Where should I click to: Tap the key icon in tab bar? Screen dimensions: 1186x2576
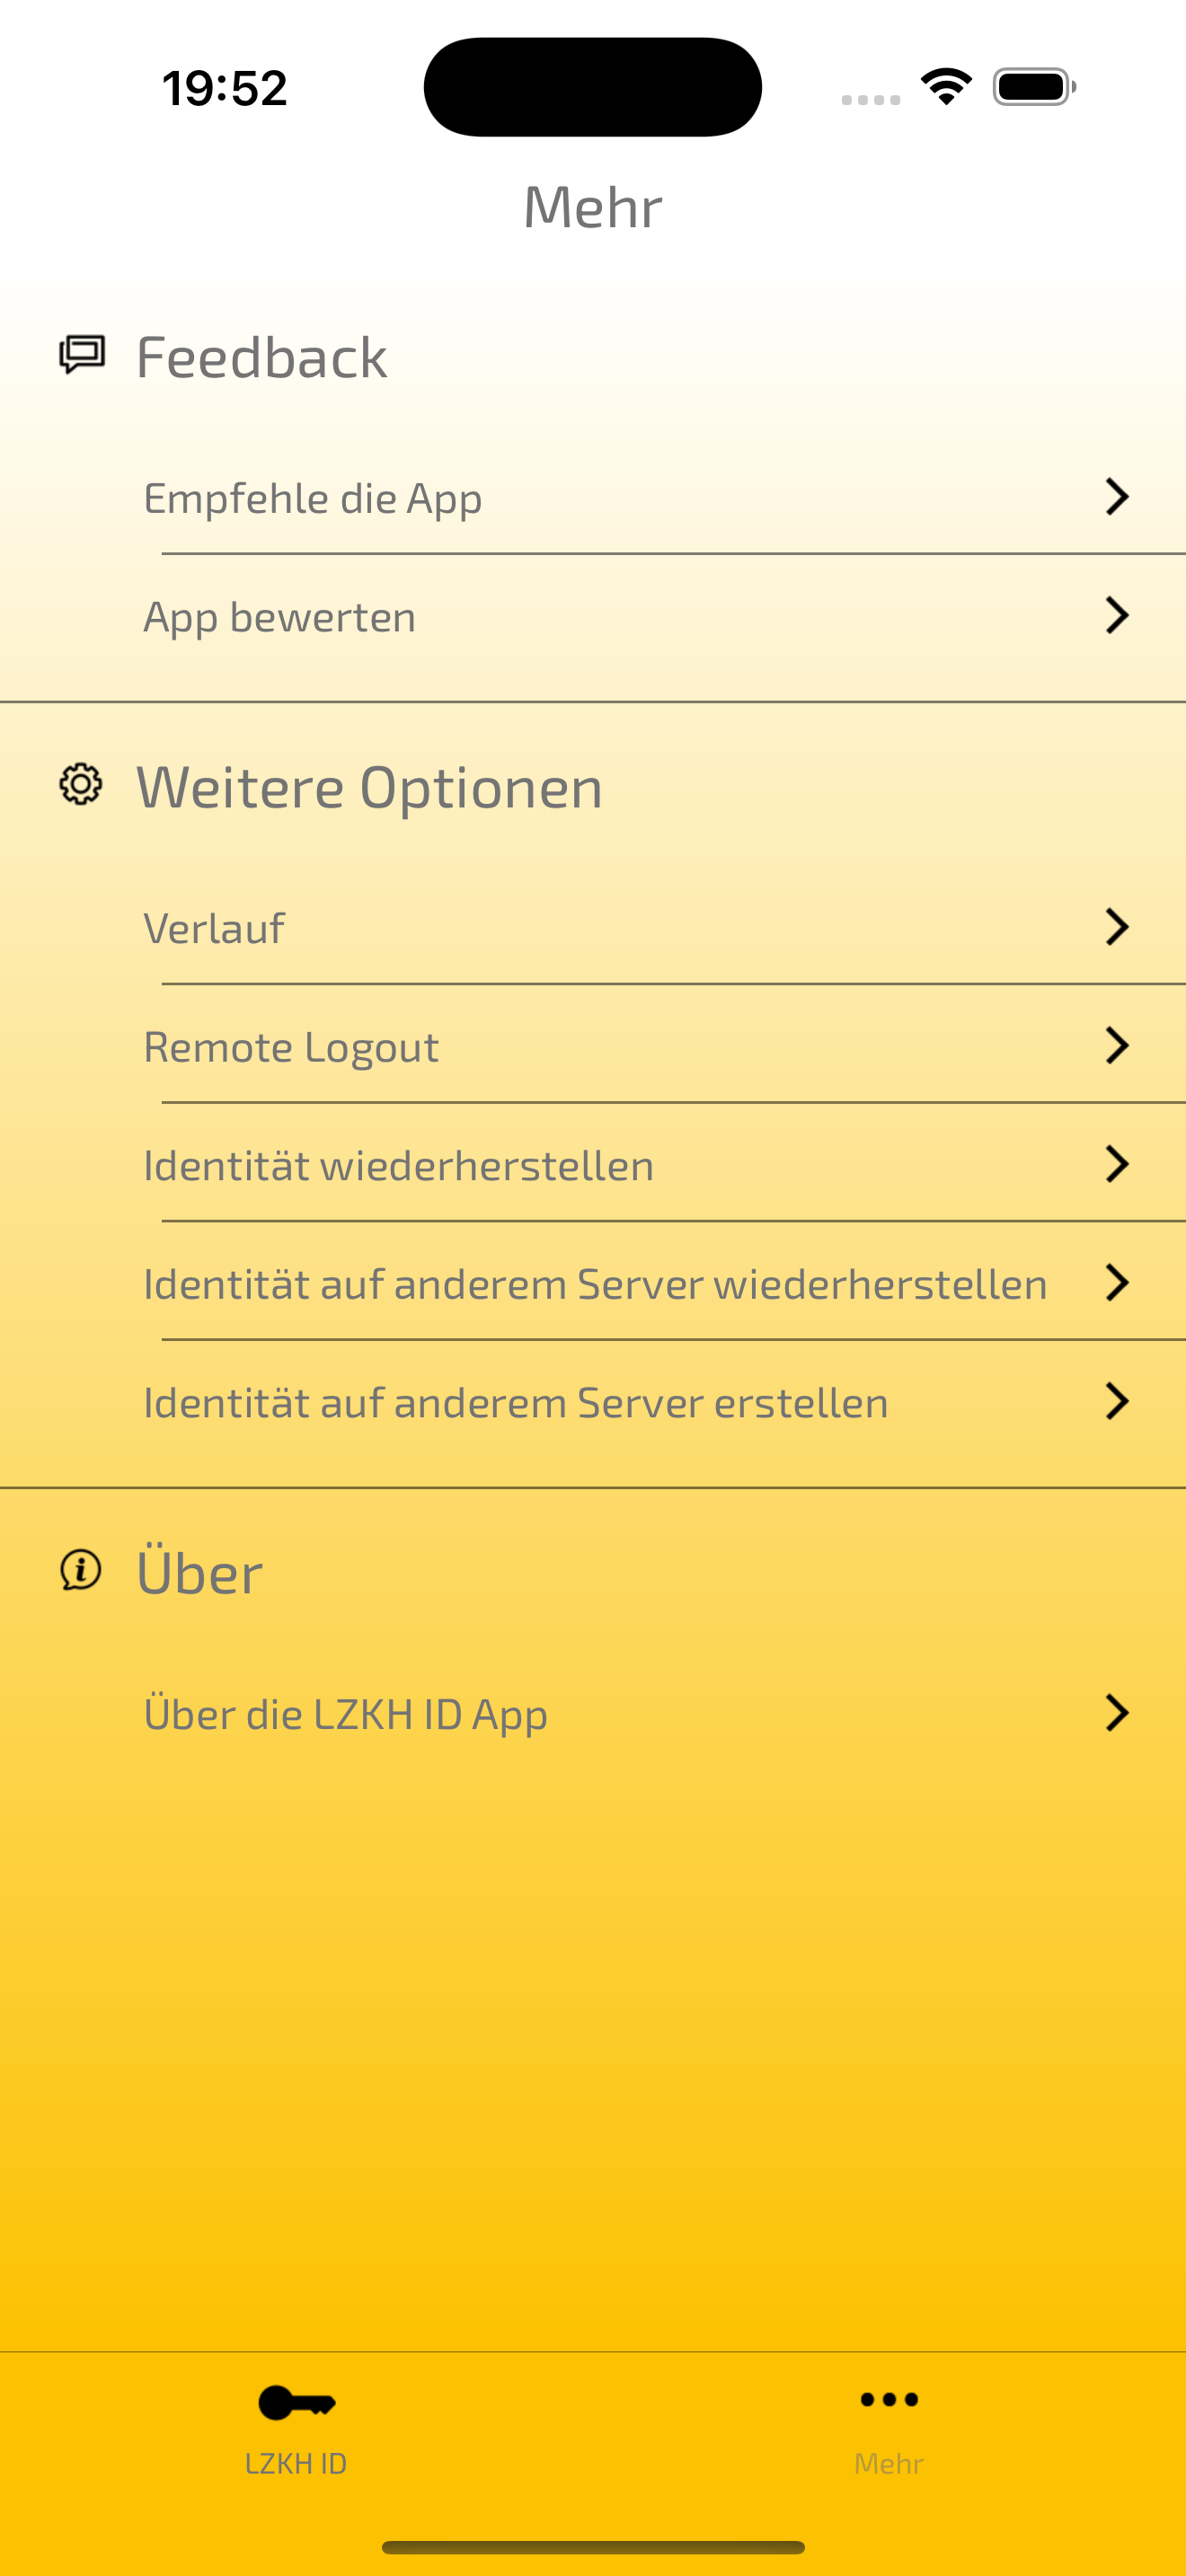tap(297, 2402)
